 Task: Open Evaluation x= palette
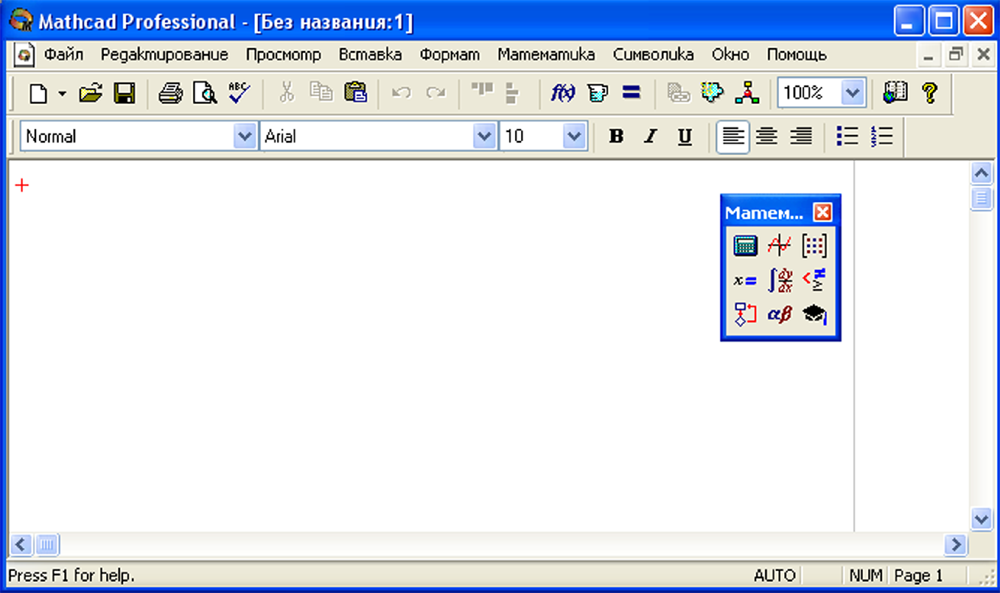(x=745, y=280)
